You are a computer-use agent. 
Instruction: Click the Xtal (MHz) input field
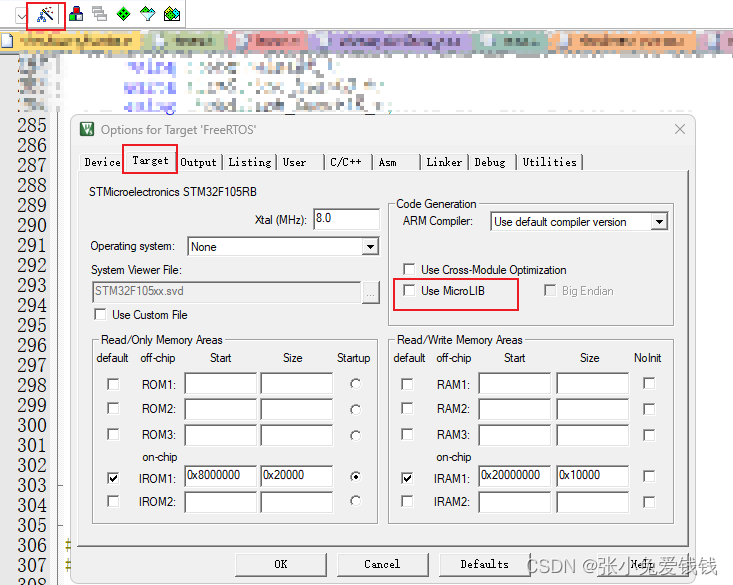(346, 218)
